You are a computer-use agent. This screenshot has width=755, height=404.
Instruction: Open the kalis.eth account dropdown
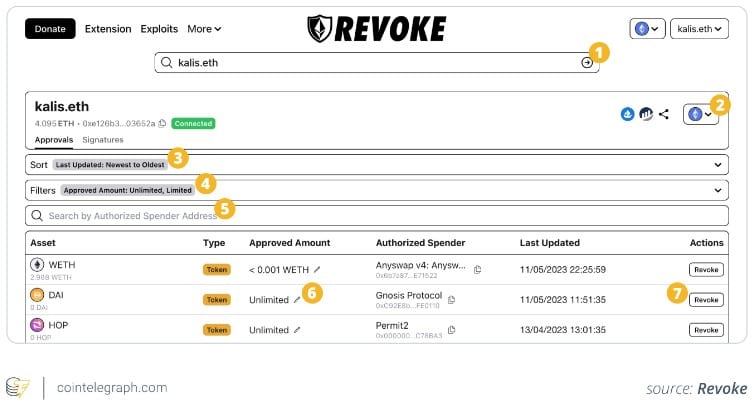pyautogui.click(x=699, y=29)
